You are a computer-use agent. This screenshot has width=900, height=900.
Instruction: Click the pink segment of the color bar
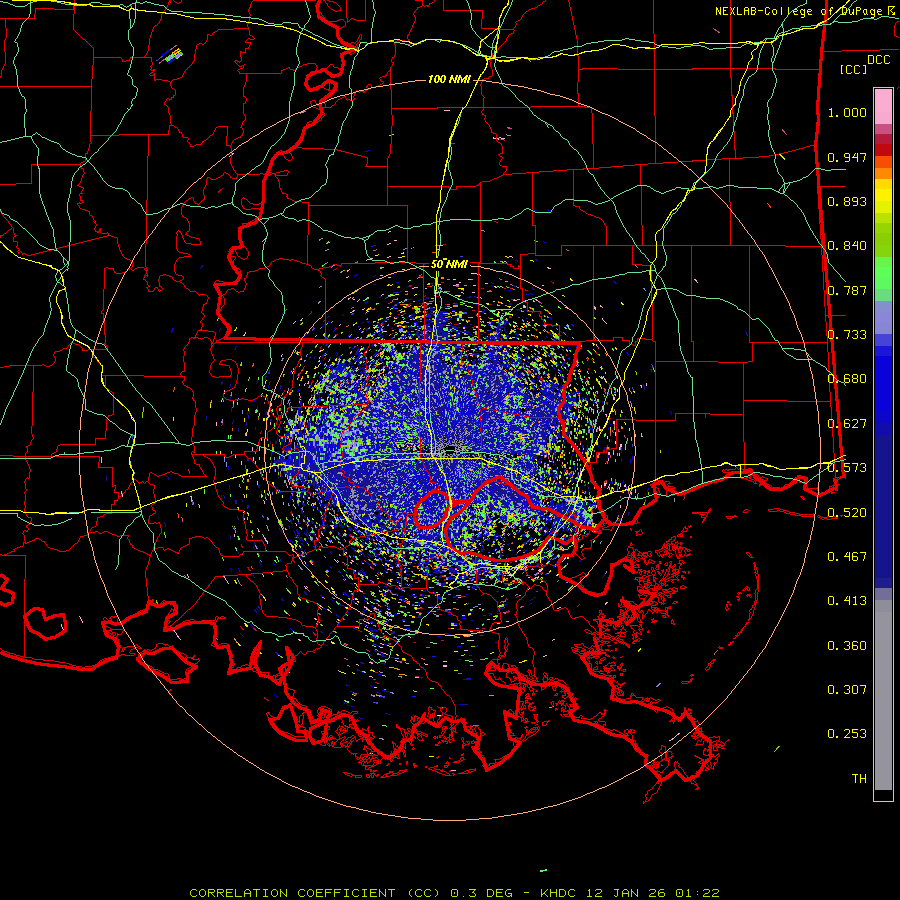click(883, 106)
